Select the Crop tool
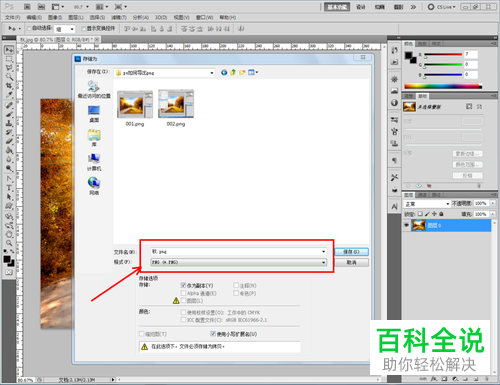500x385 pixels. 9,86
